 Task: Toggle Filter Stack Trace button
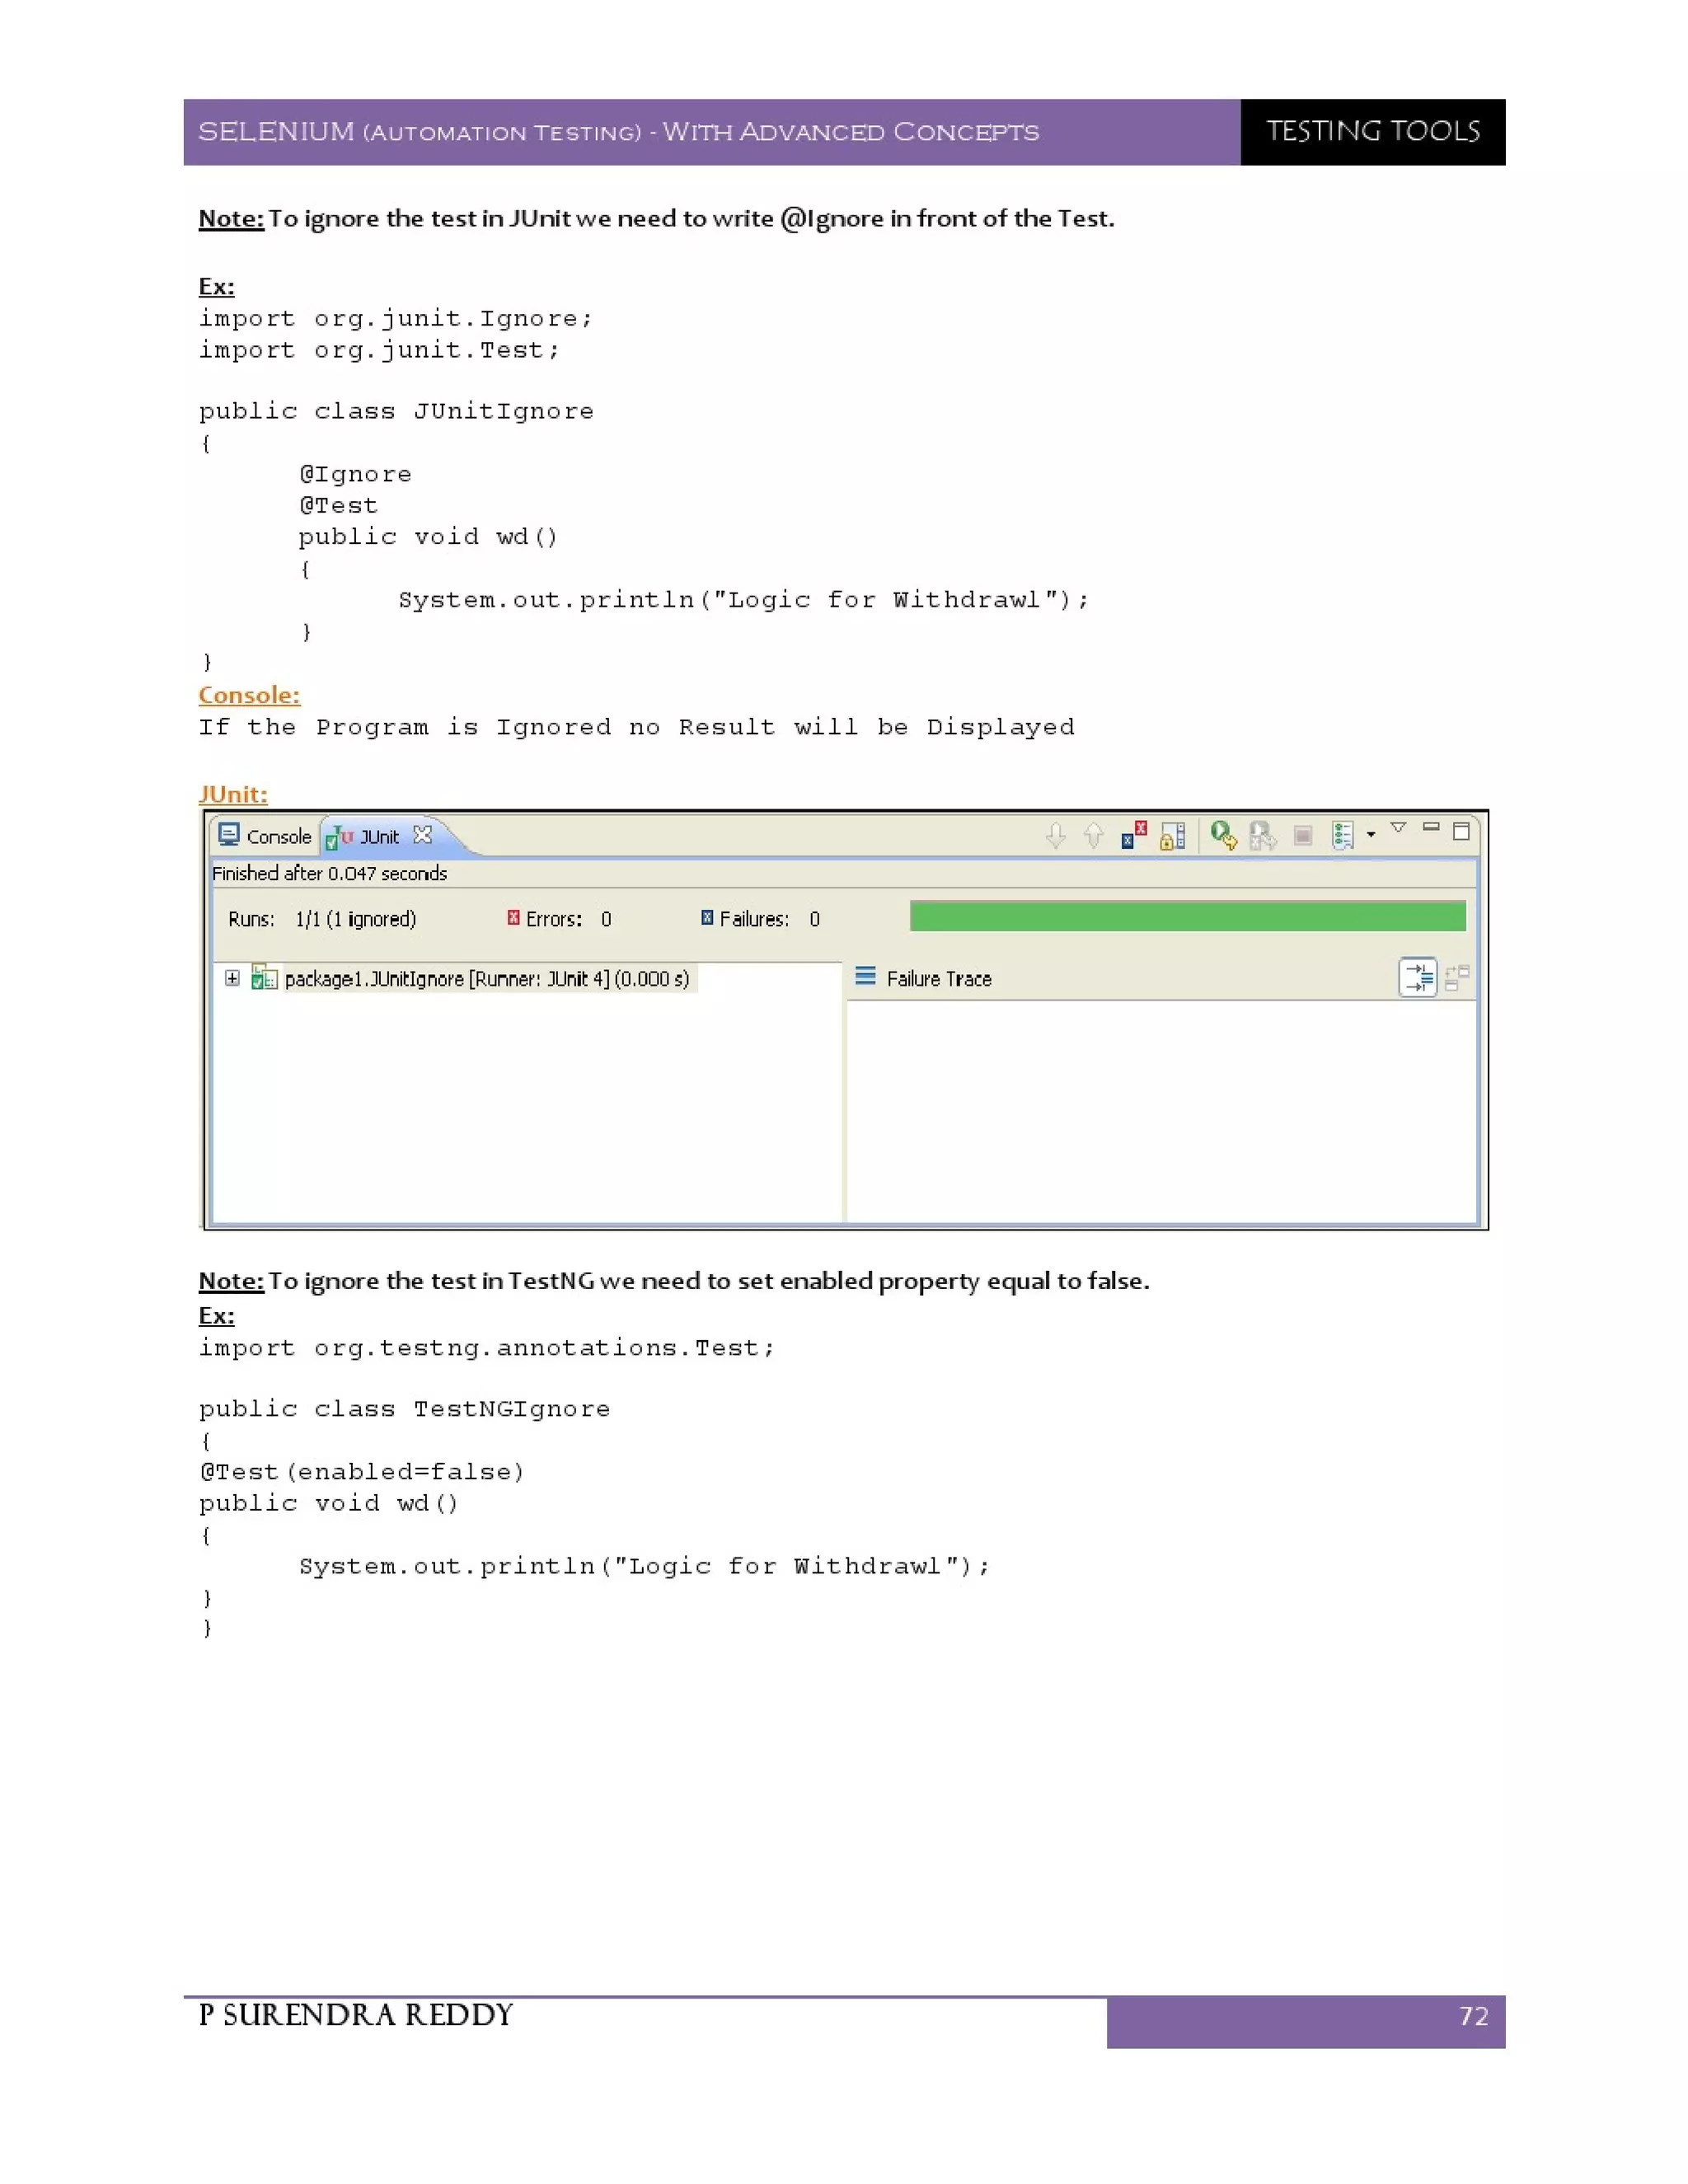(1417, 977)
